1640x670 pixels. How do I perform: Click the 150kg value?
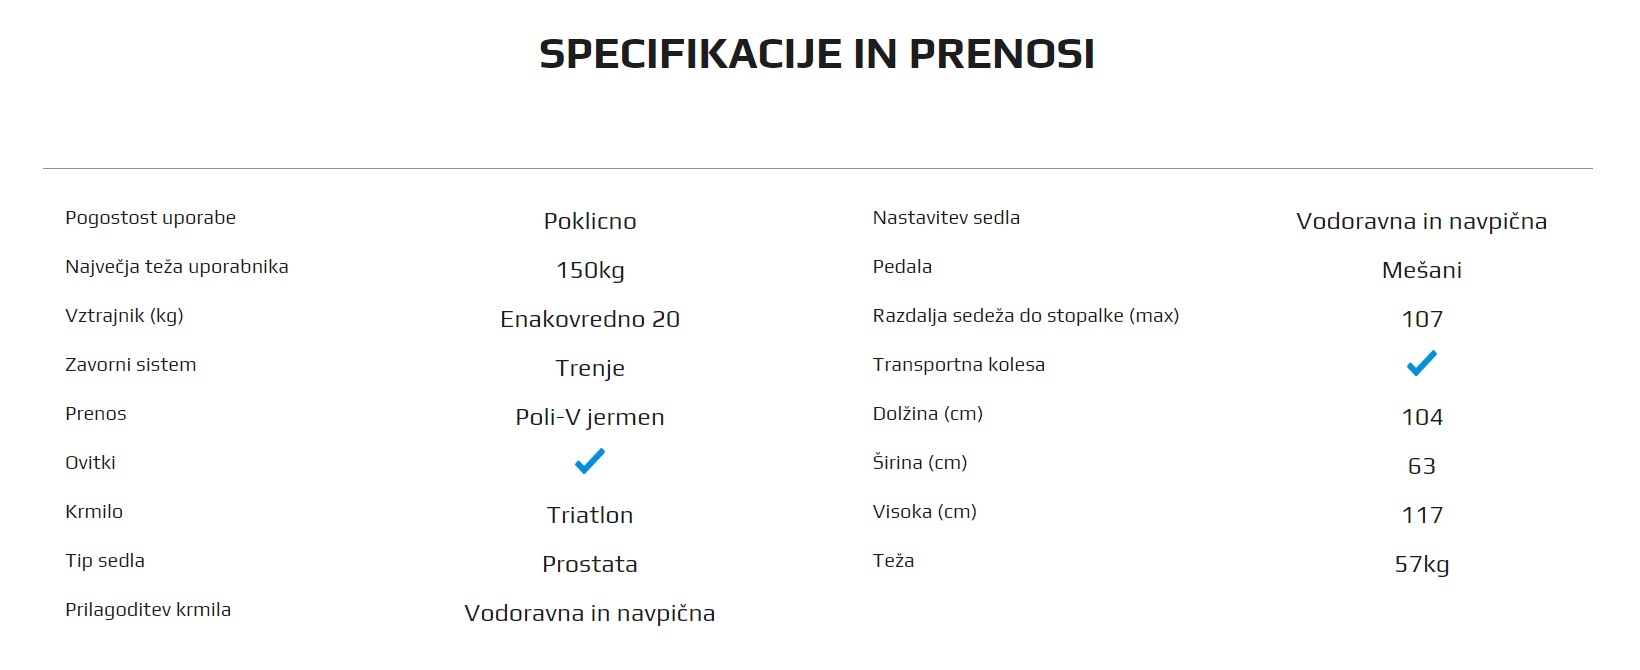click(590, 270)
